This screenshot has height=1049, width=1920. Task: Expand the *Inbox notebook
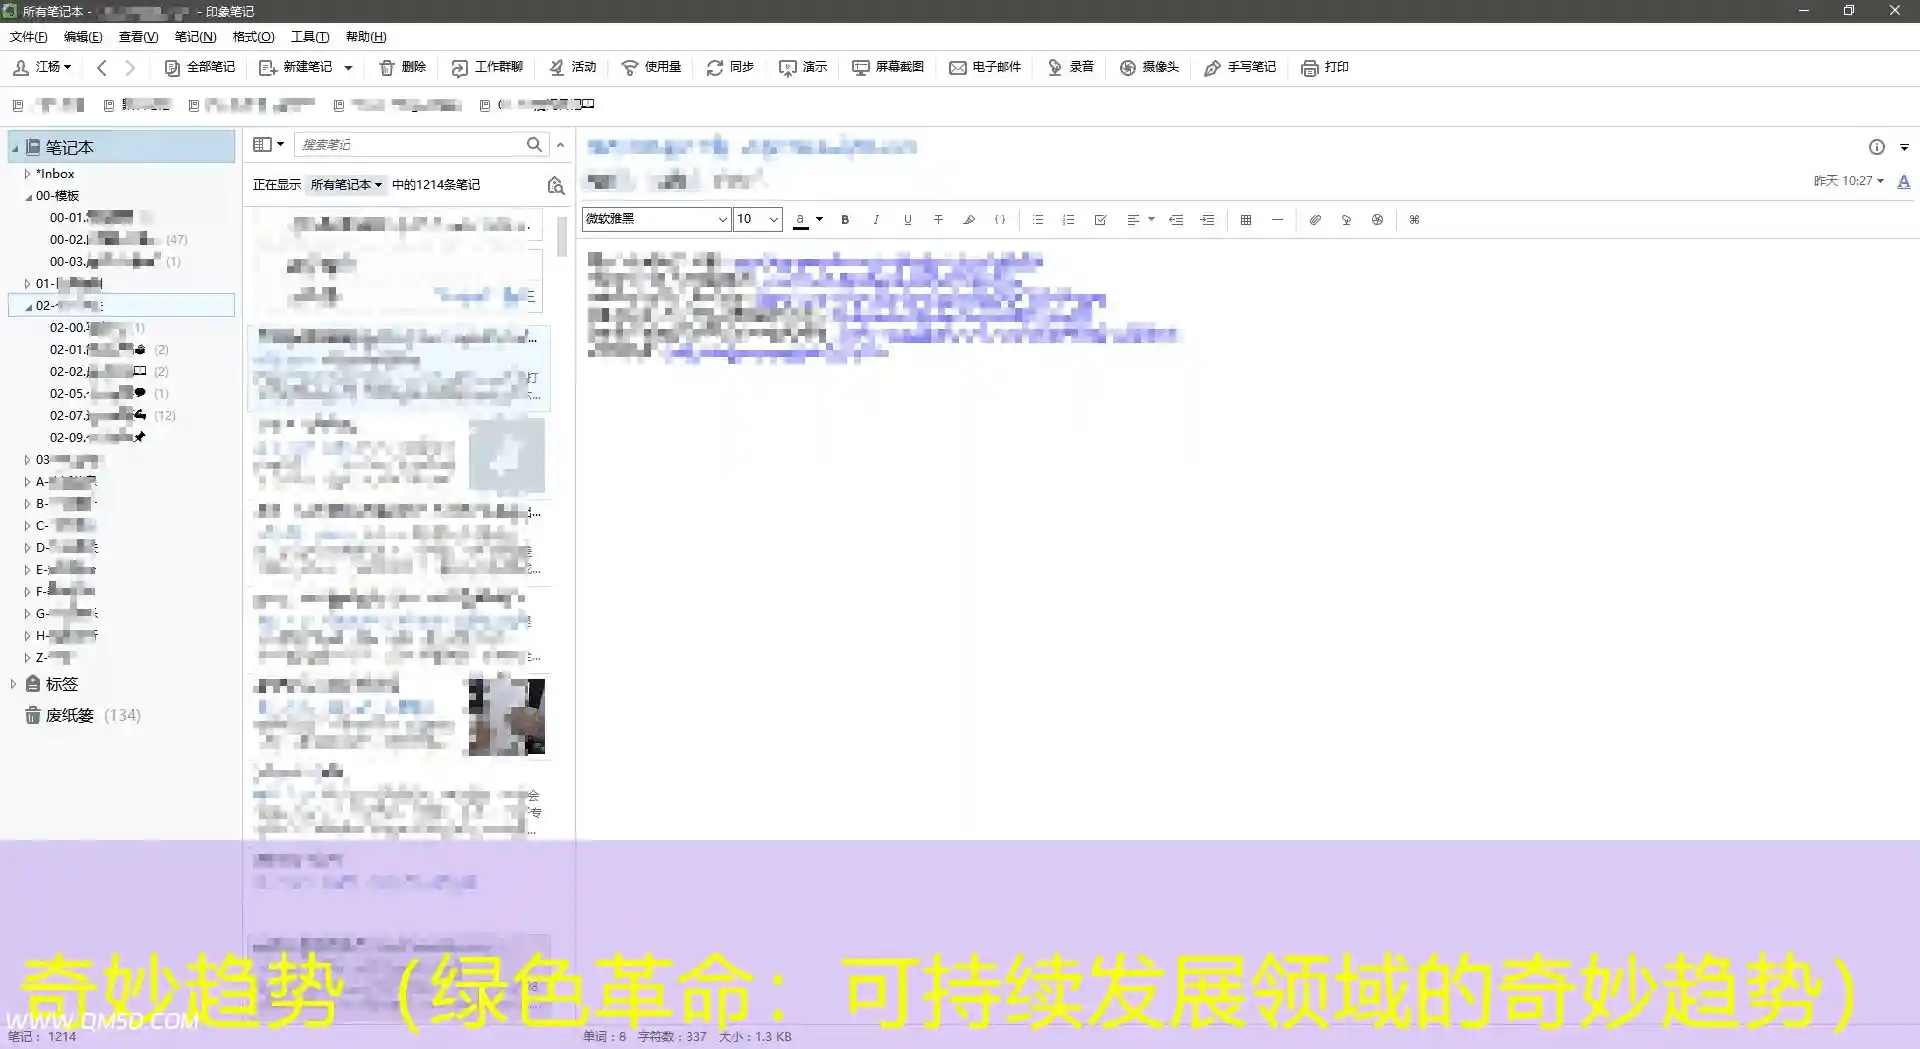tap(27, 174)
